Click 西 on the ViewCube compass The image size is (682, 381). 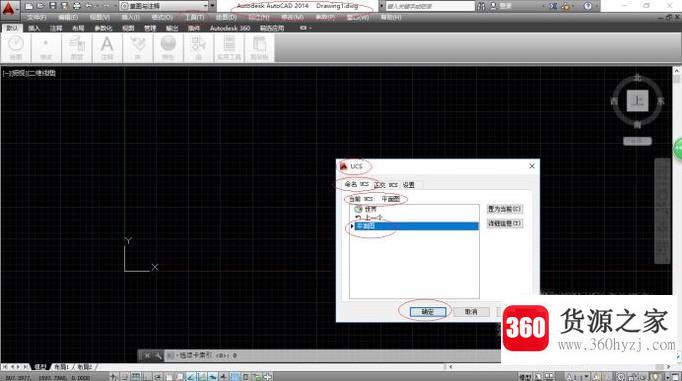614,101
